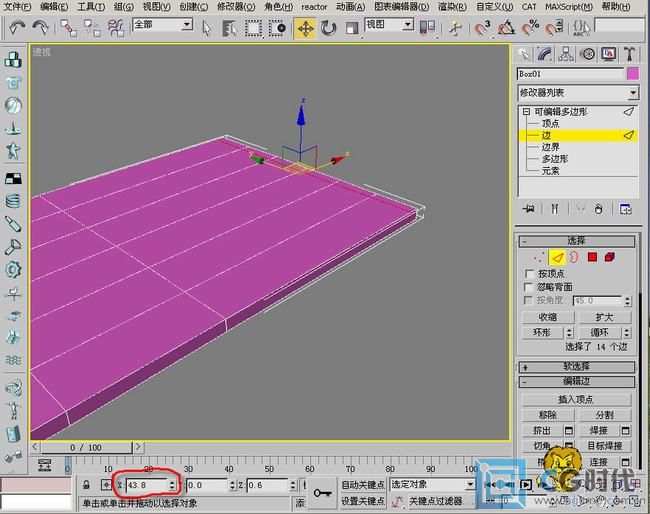The height and width of the screenshot is (514, 650).
Task: Open the Create command panel tab
Action: (x=524, y=54)
